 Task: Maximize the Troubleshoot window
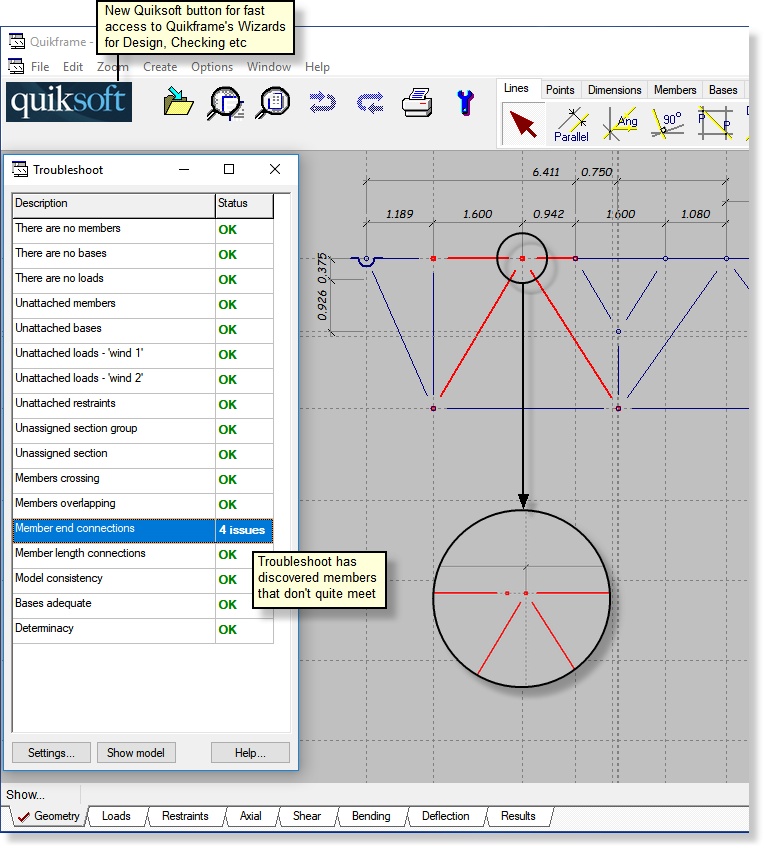click(x=229, y=169)
